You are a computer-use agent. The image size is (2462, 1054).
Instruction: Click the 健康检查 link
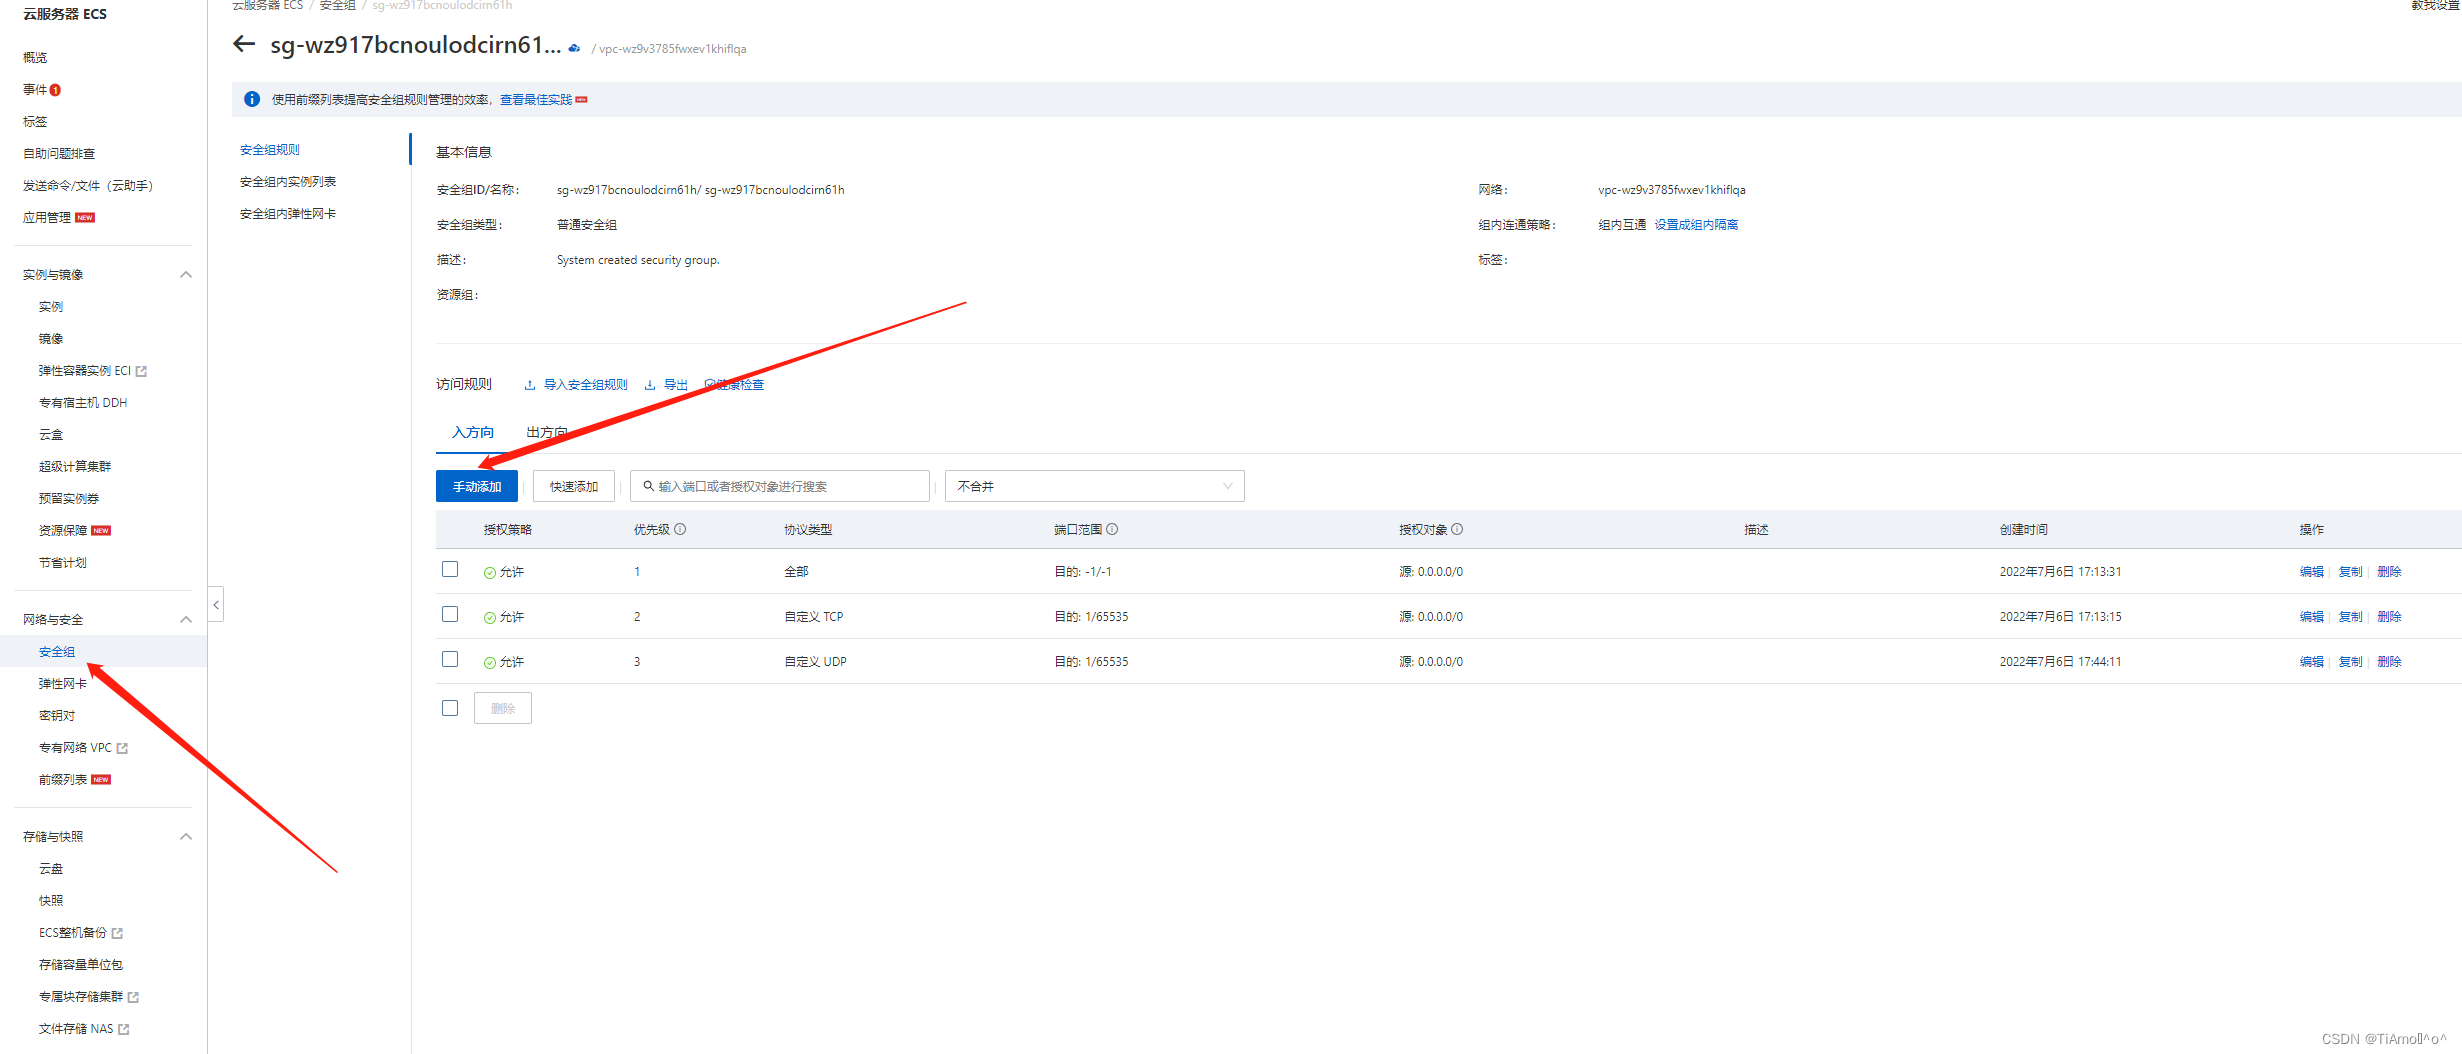pos(740,385)
